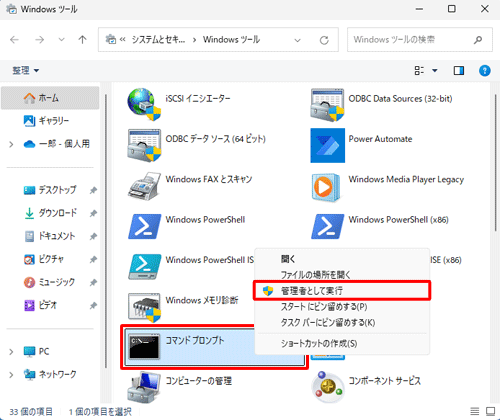Go up one folder level
This screenshot has width=500, height=420.
[x=82, y=40]
